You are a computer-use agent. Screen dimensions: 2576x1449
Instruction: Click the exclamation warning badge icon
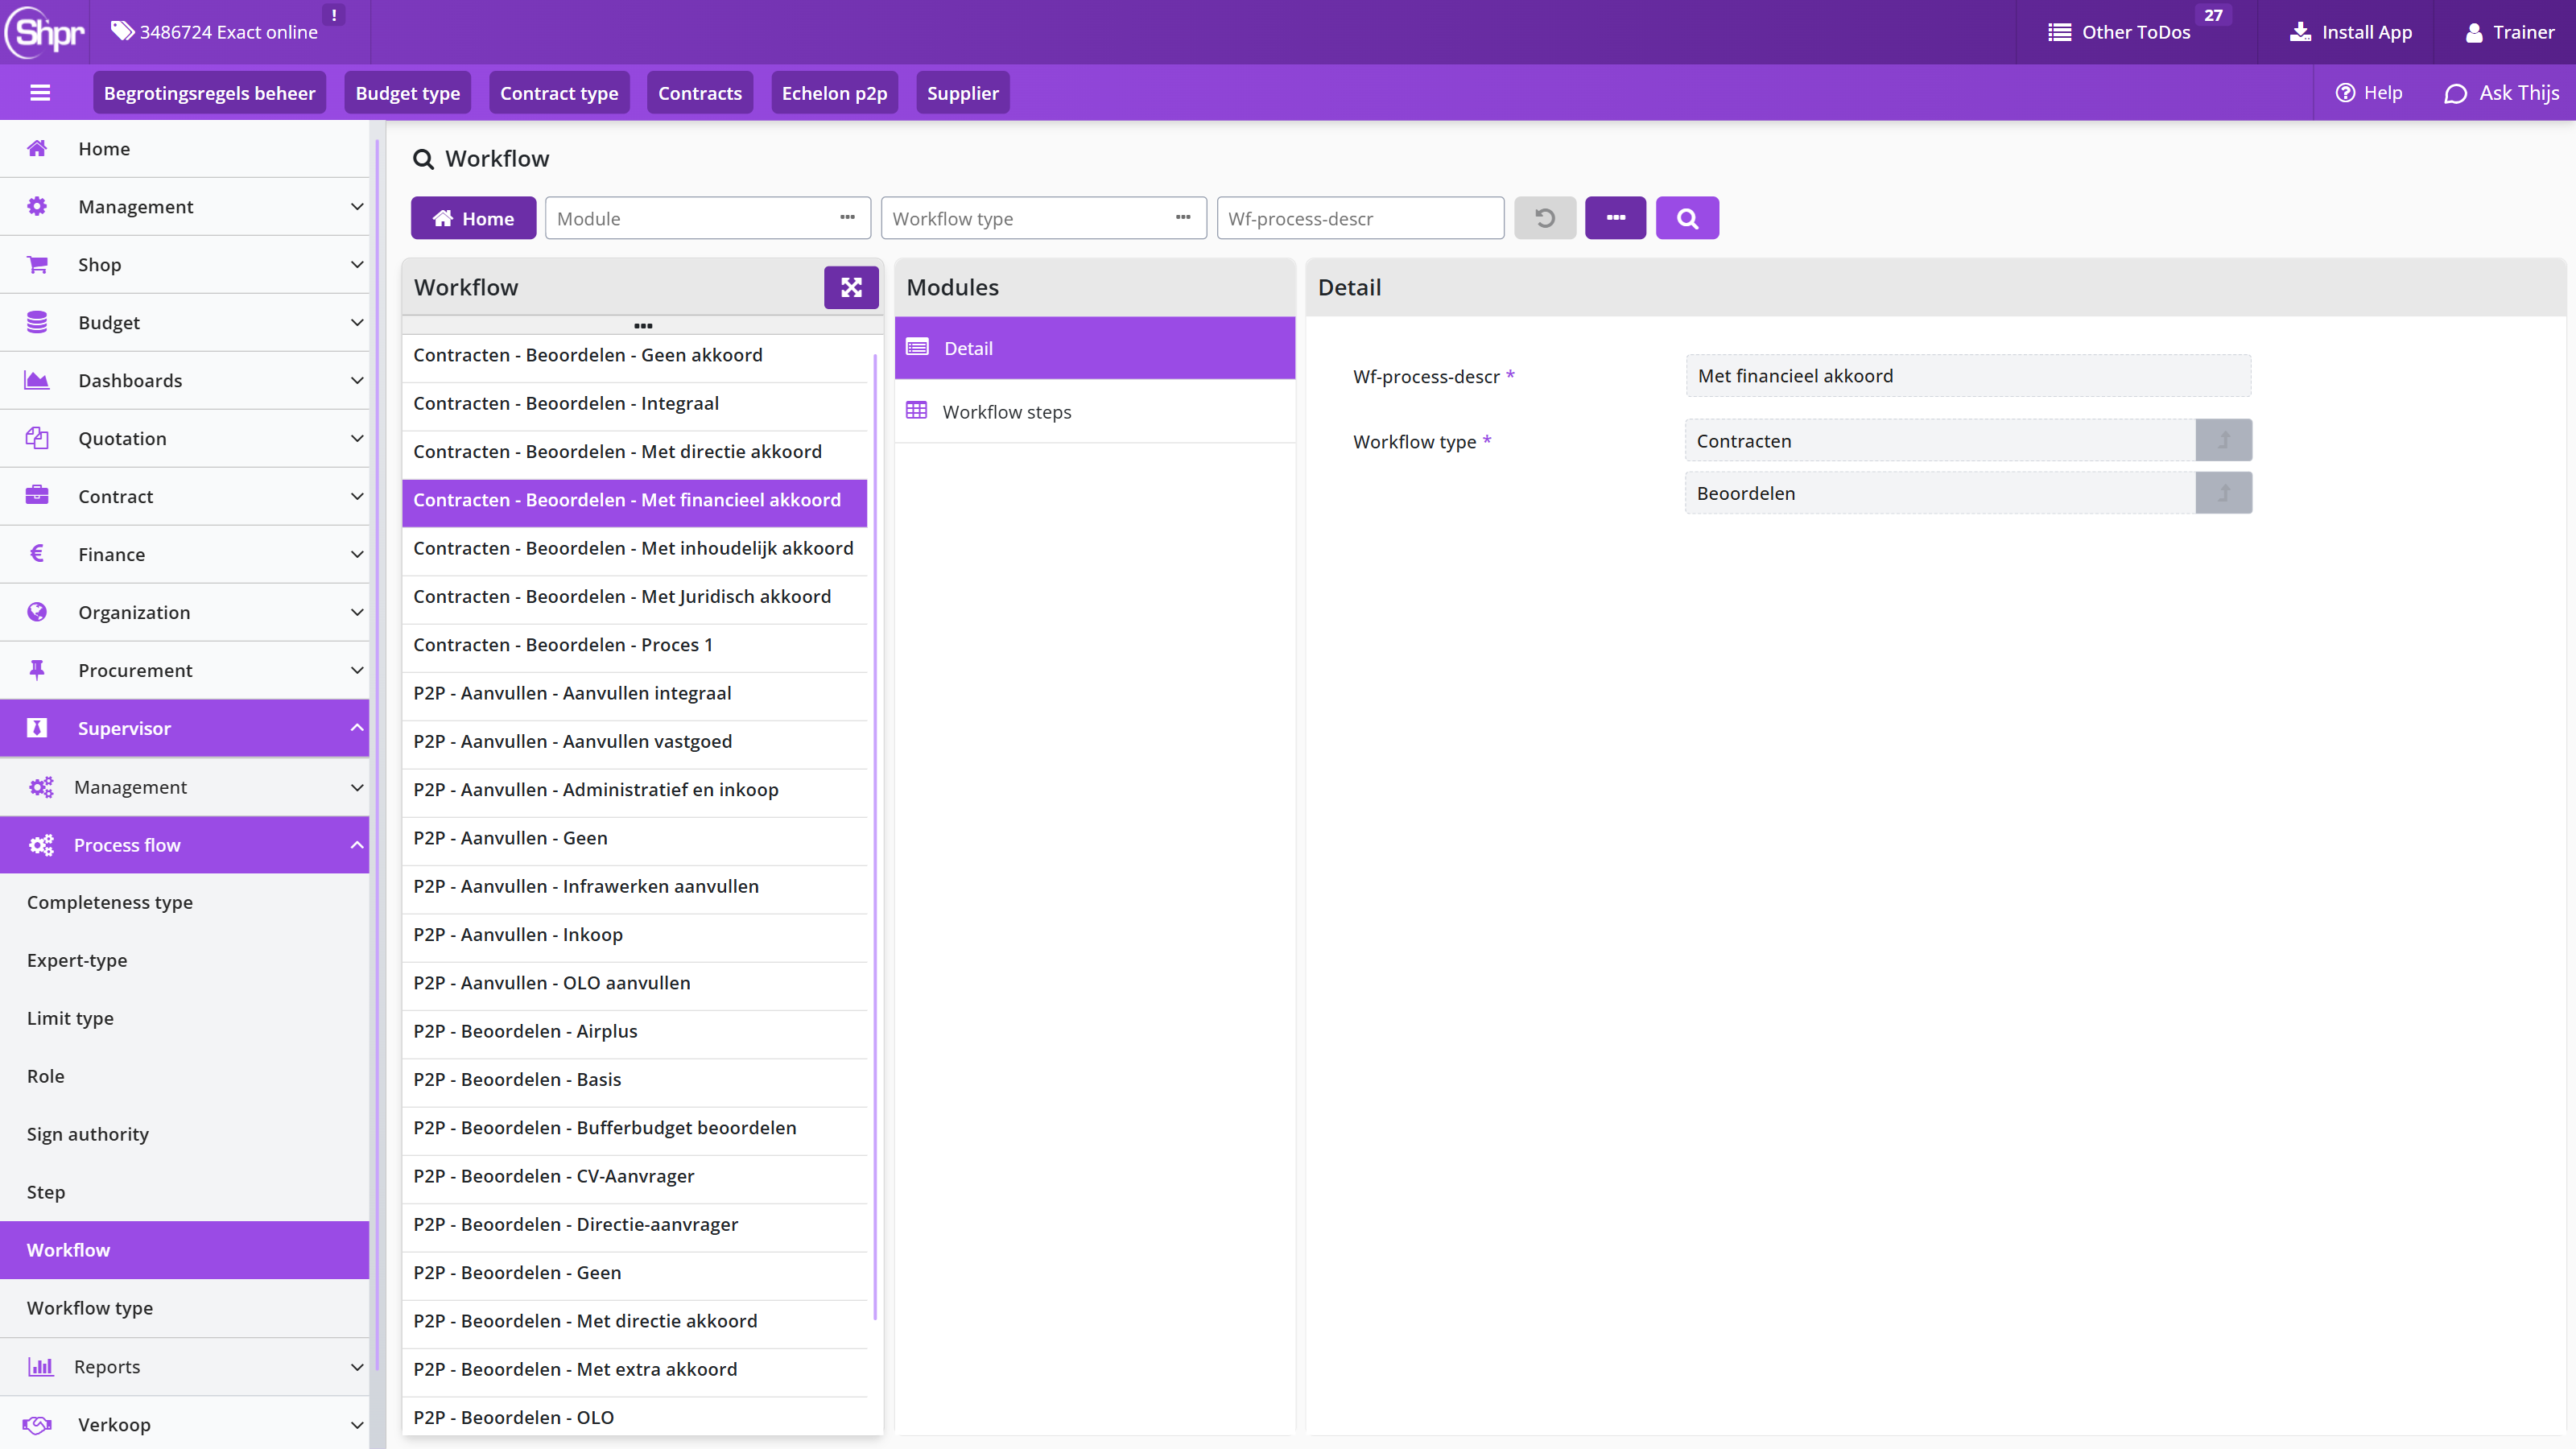334,15
